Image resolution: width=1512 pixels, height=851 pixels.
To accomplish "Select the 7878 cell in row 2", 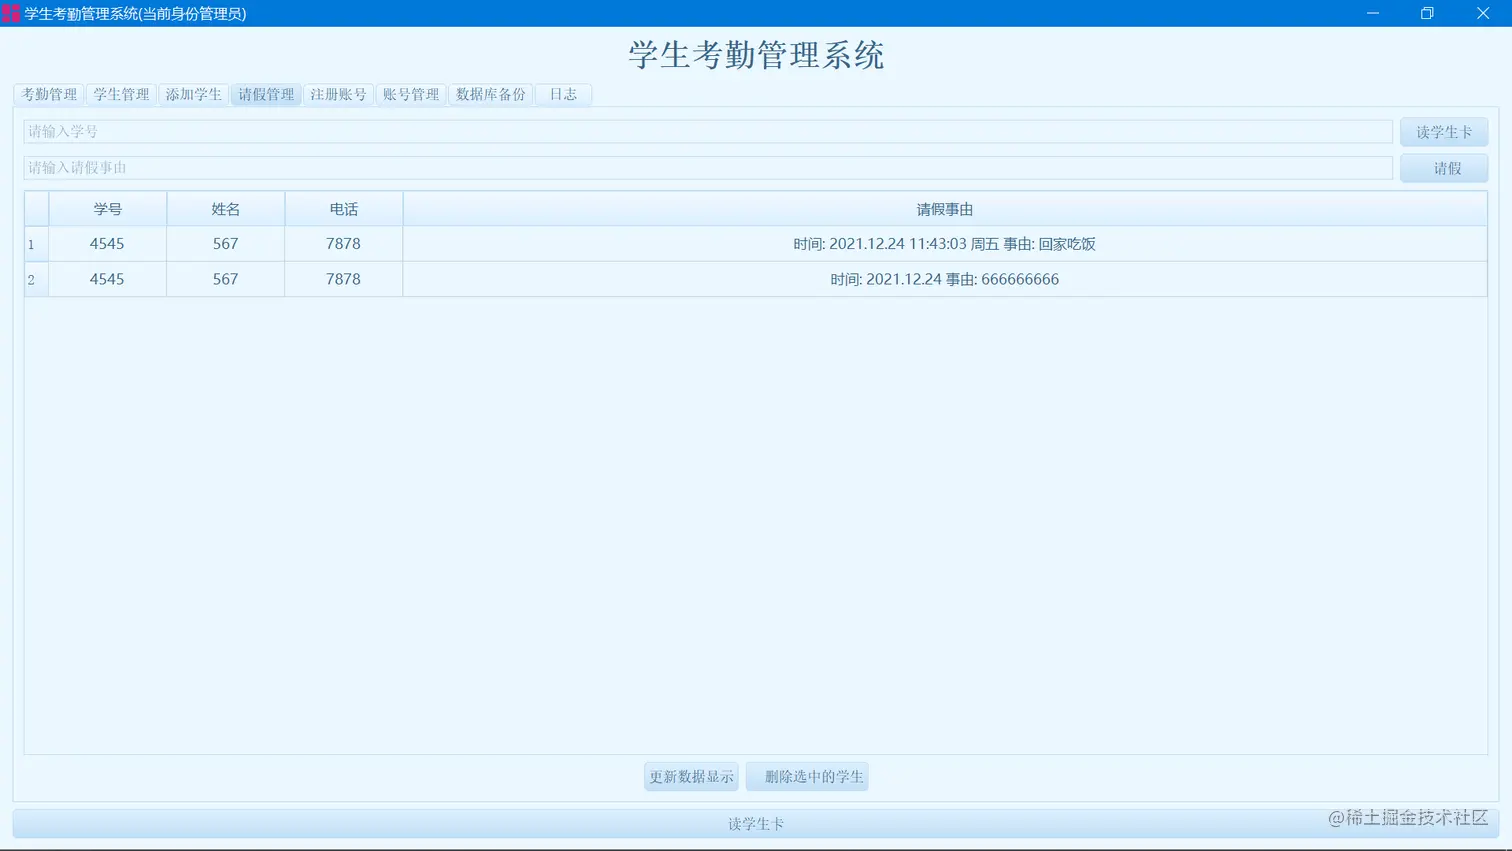I will 344,279.
